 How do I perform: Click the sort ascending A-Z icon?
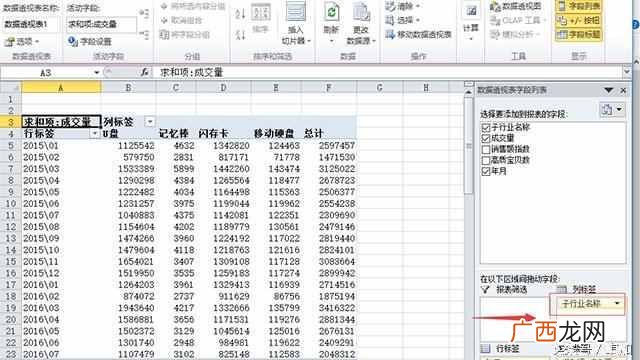[240, 13]
